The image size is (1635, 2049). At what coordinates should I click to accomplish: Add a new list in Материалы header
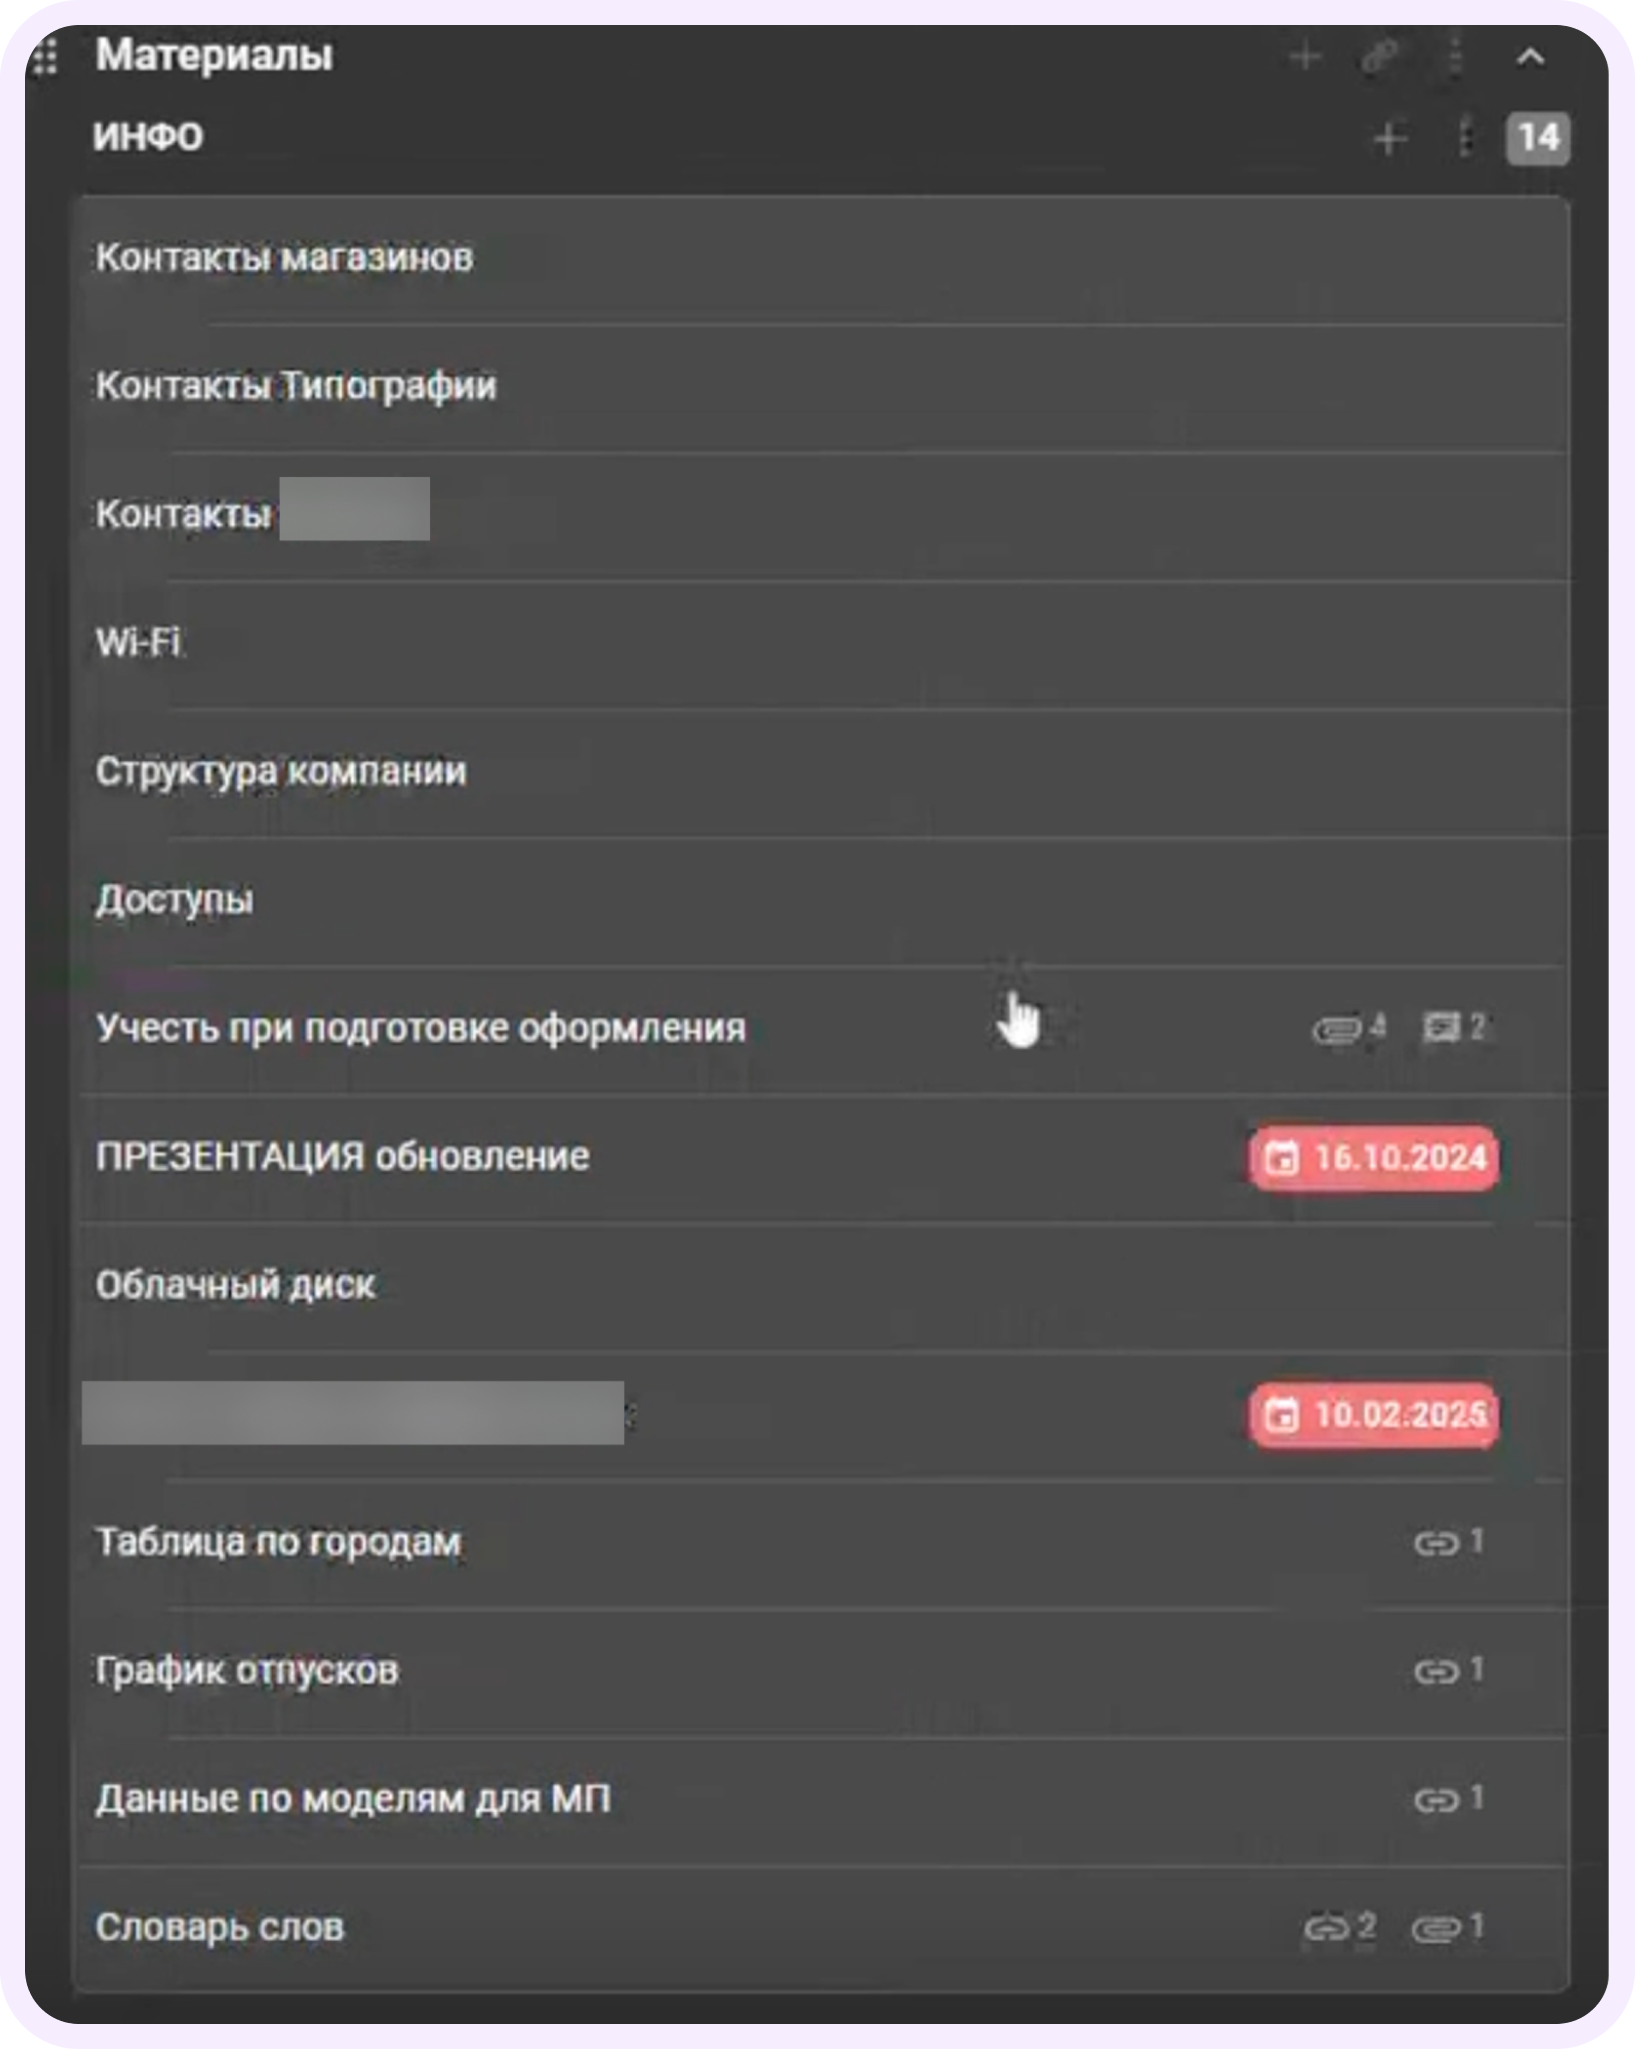pyautogui.click(x=1305, y=56)
